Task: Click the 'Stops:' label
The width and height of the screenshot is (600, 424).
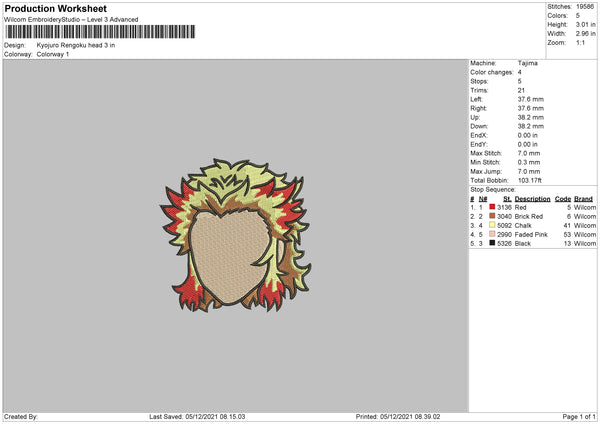Action: (479, 81)
